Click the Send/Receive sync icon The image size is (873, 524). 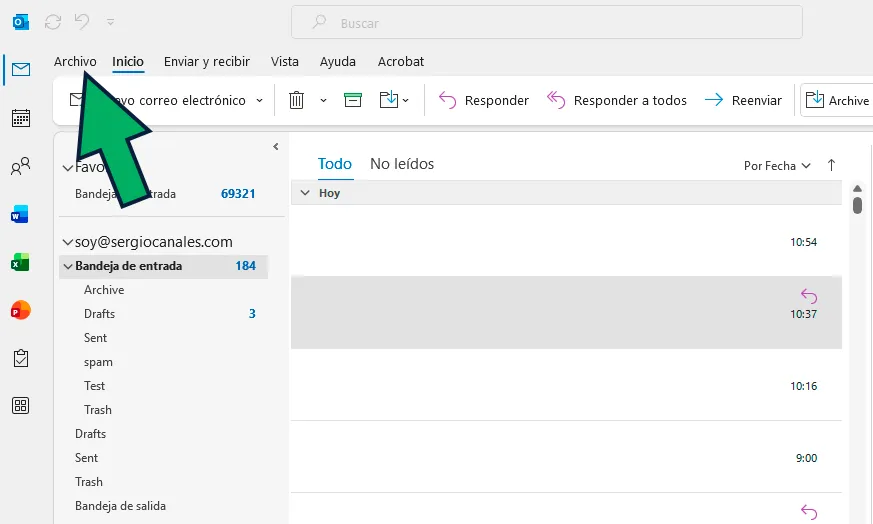click(53, 22)
